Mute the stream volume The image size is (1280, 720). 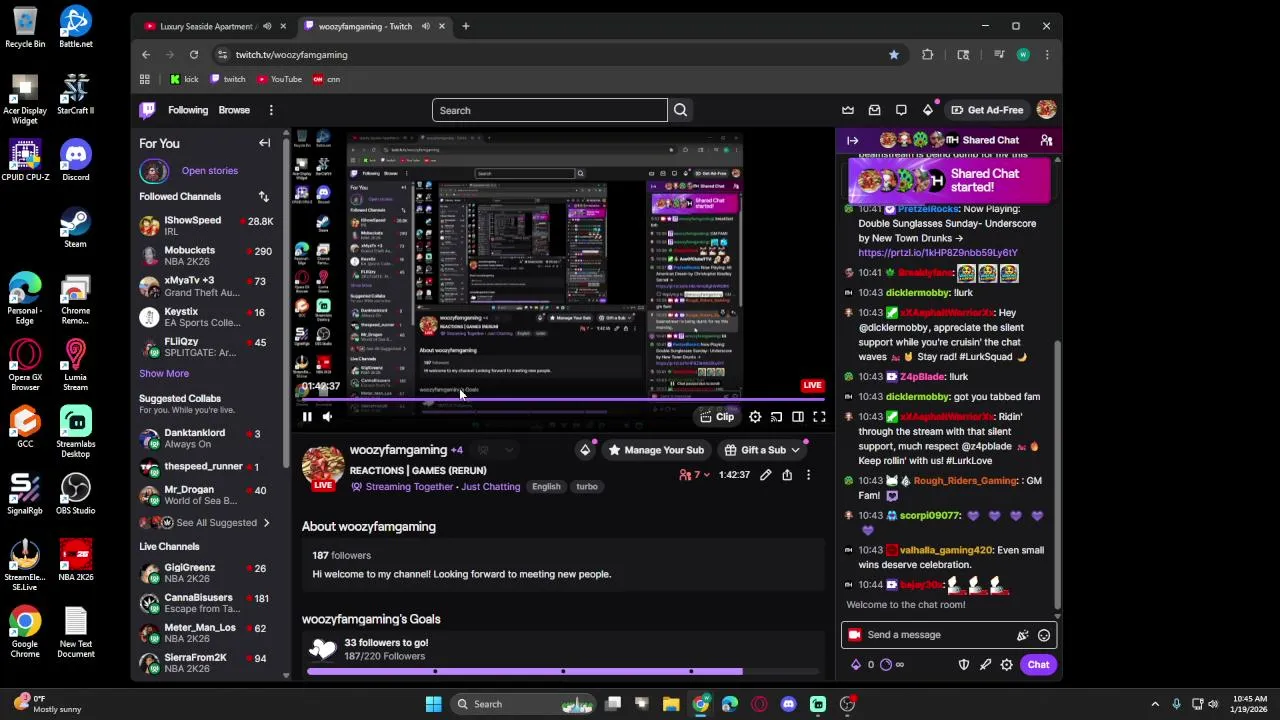coord(327,417)
